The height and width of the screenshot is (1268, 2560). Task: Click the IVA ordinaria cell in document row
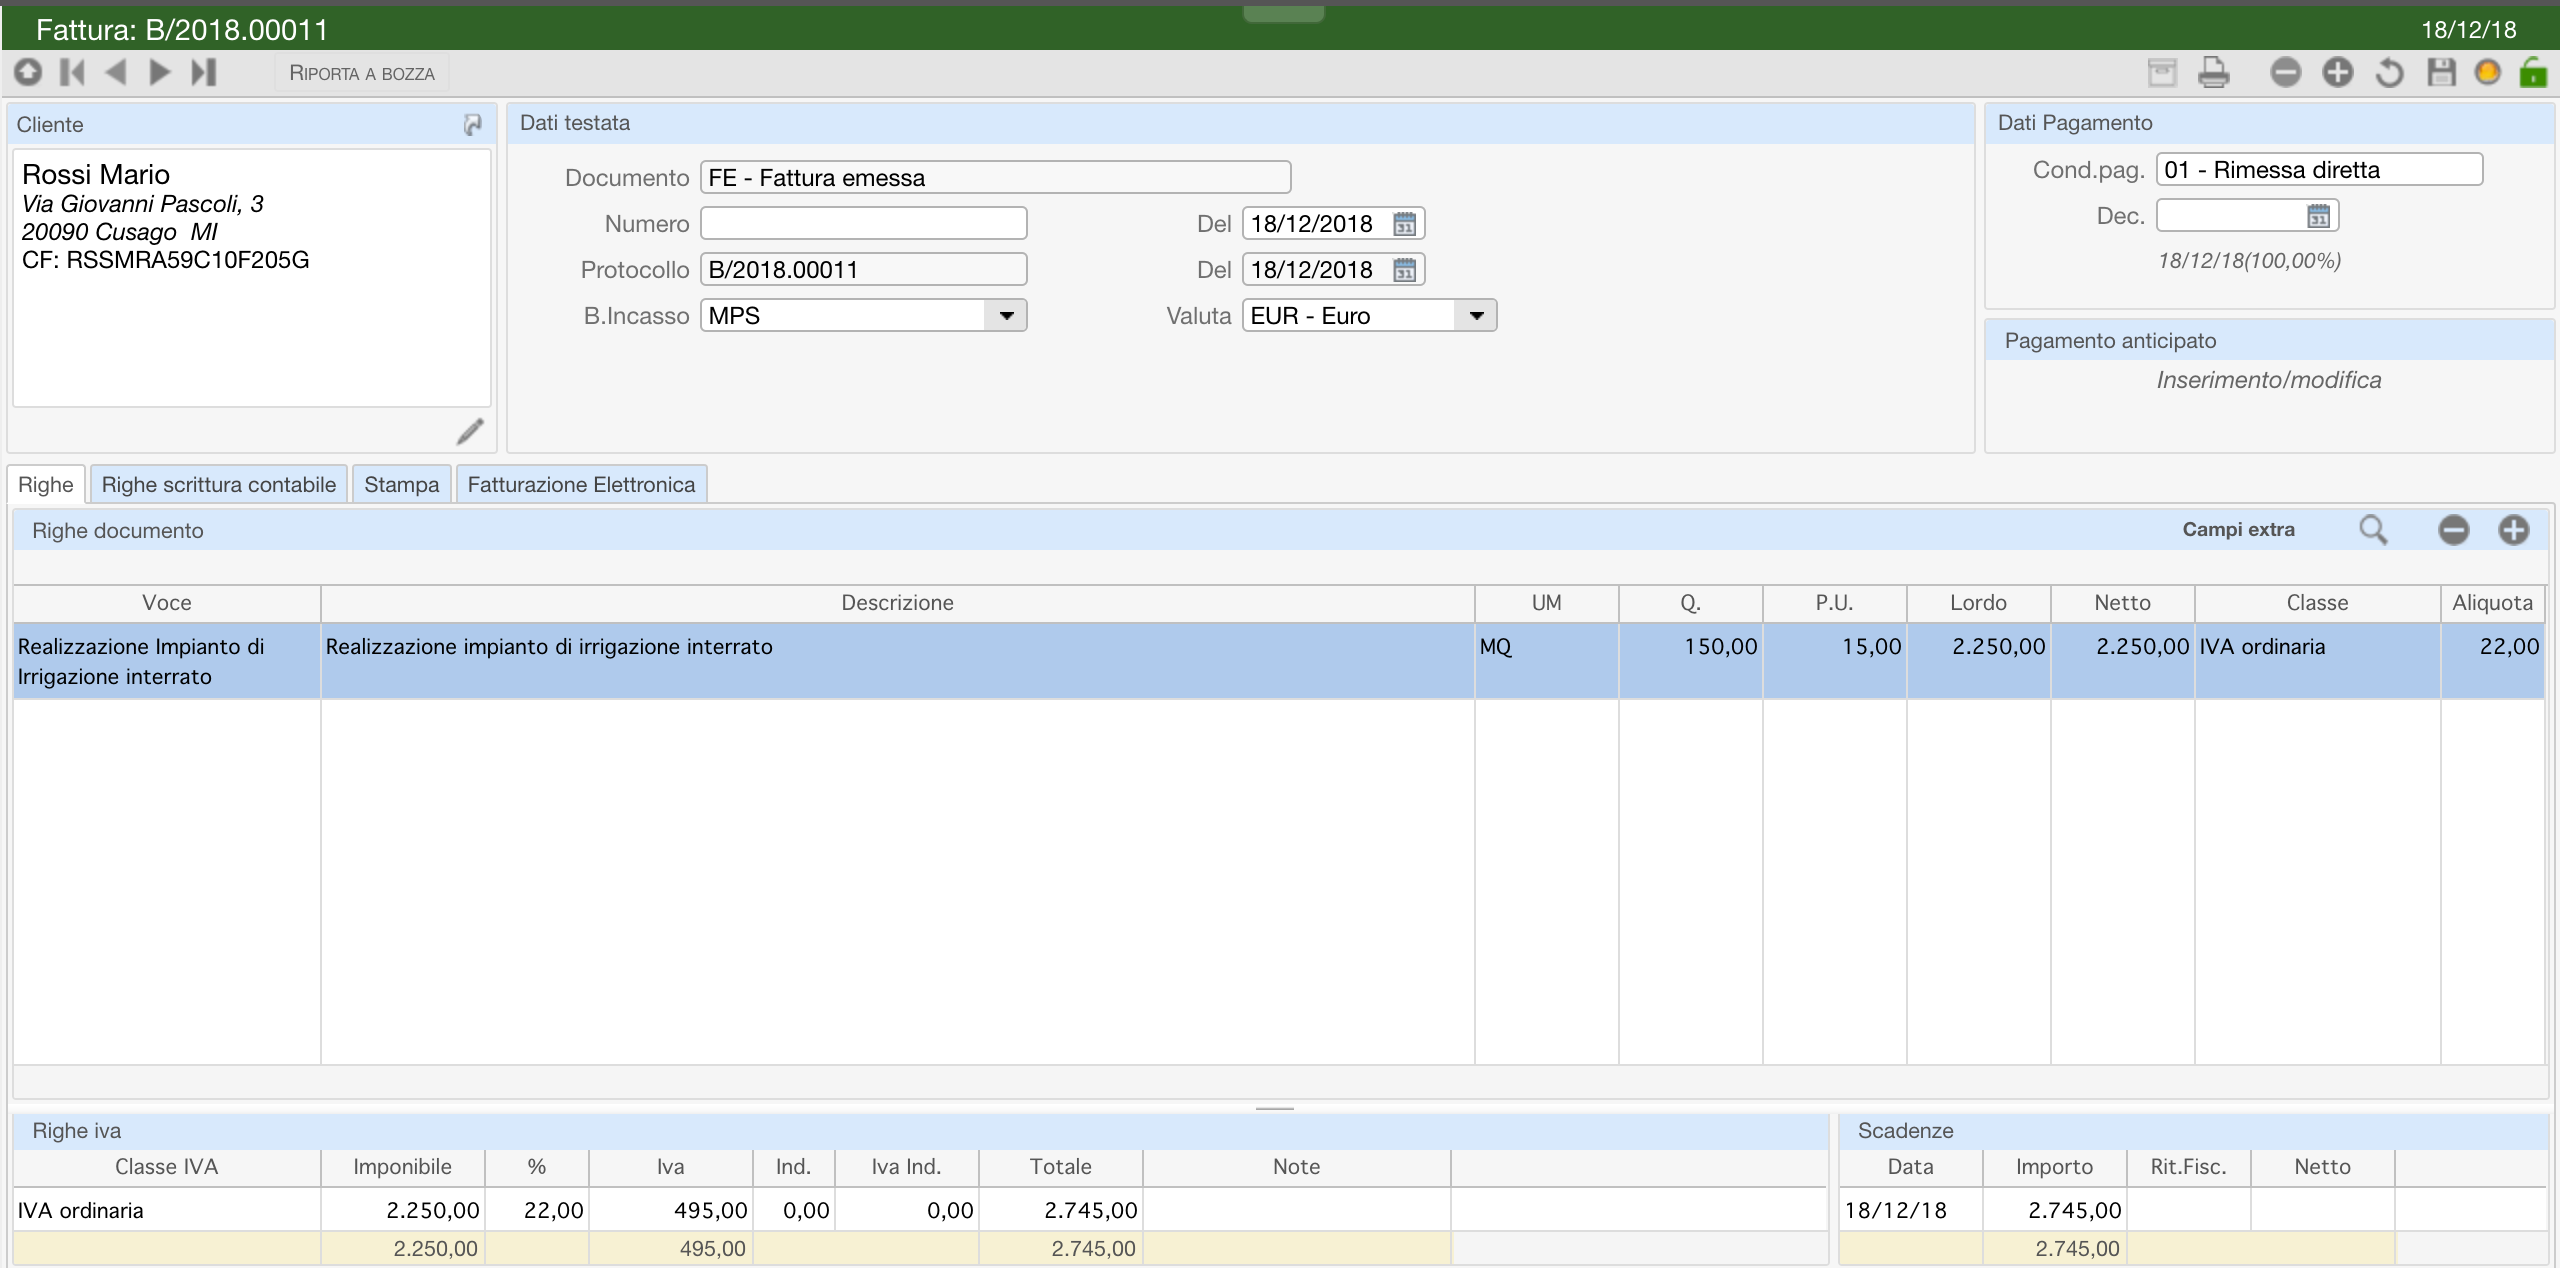[2317, 661]
